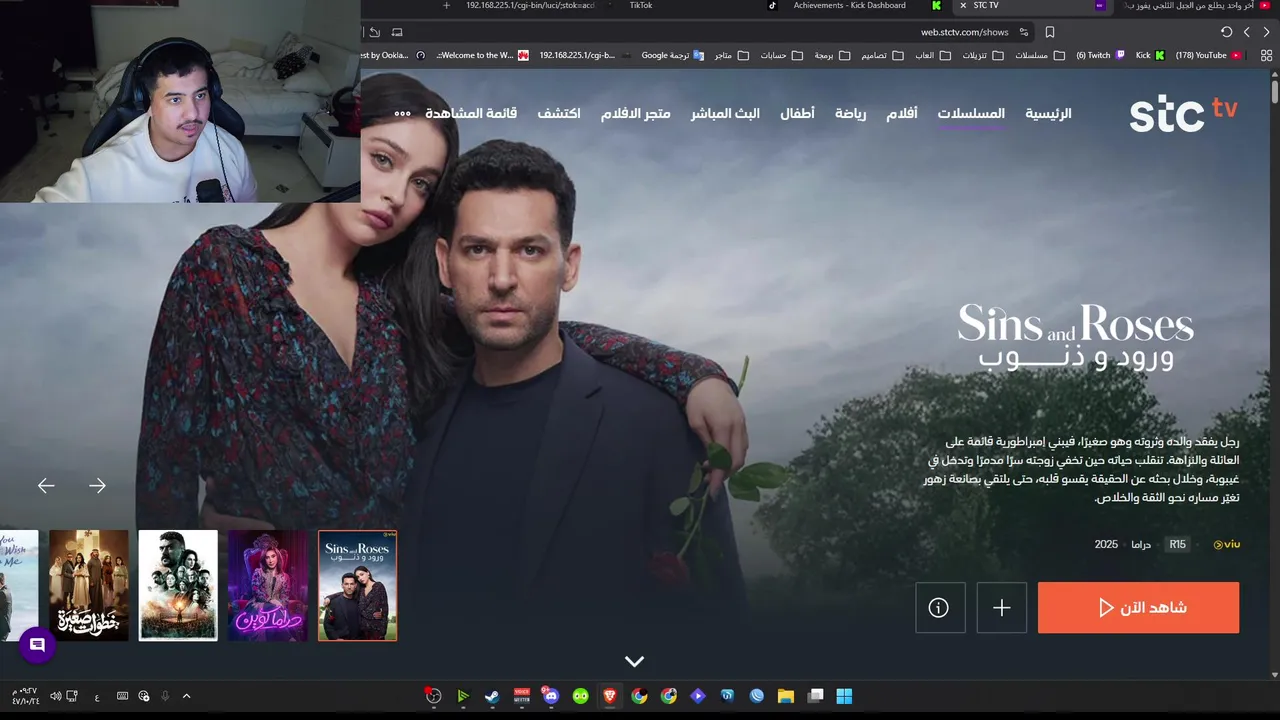Select the Sins and Roses thumbnail
Image resolution: width=1280 pixels, height=720 pixels.
click(357, 586)
